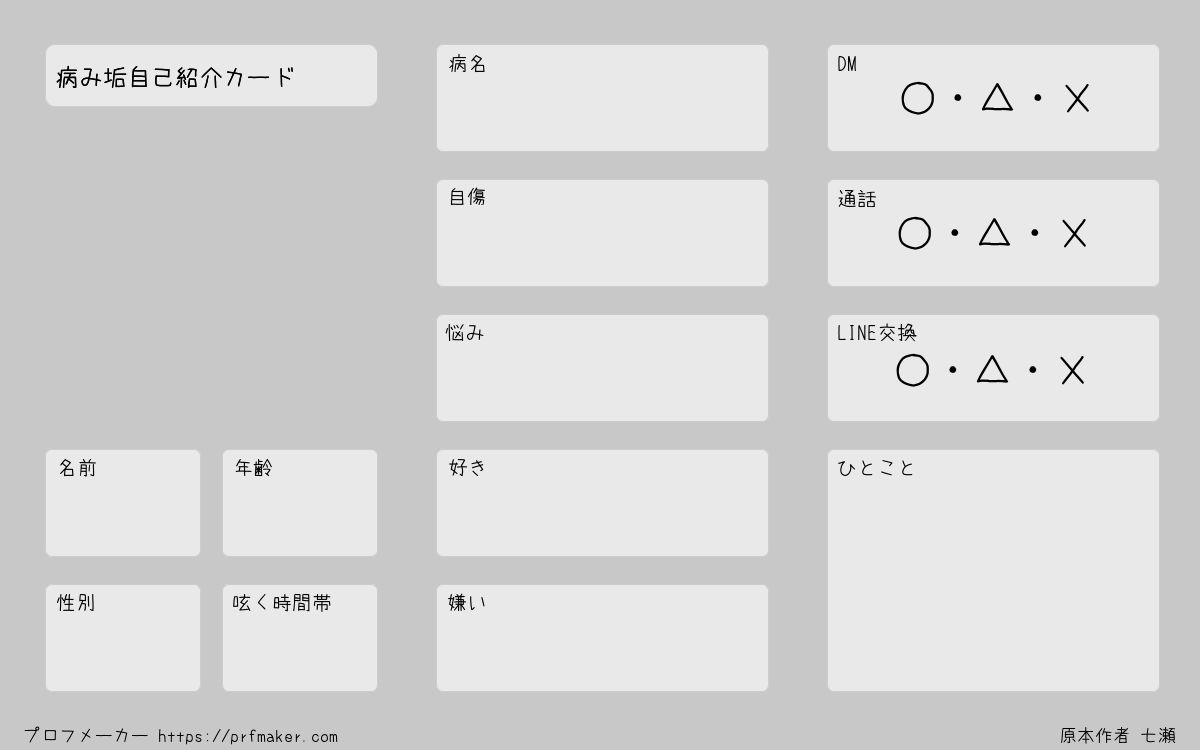Click the 悩み entry box
Image resolution: width=1200 pixels, height=750 pixels.
(x=602, y=368)
